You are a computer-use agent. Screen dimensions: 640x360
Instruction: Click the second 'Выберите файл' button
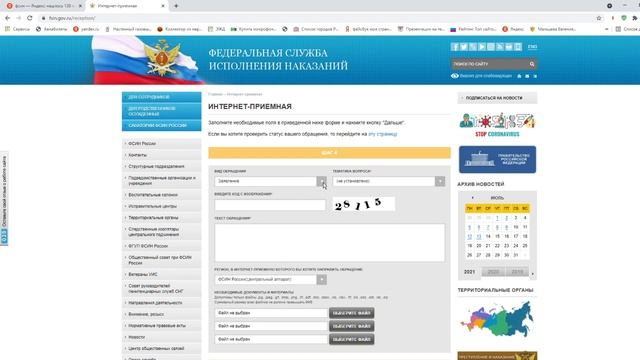[x=351, y=326]
